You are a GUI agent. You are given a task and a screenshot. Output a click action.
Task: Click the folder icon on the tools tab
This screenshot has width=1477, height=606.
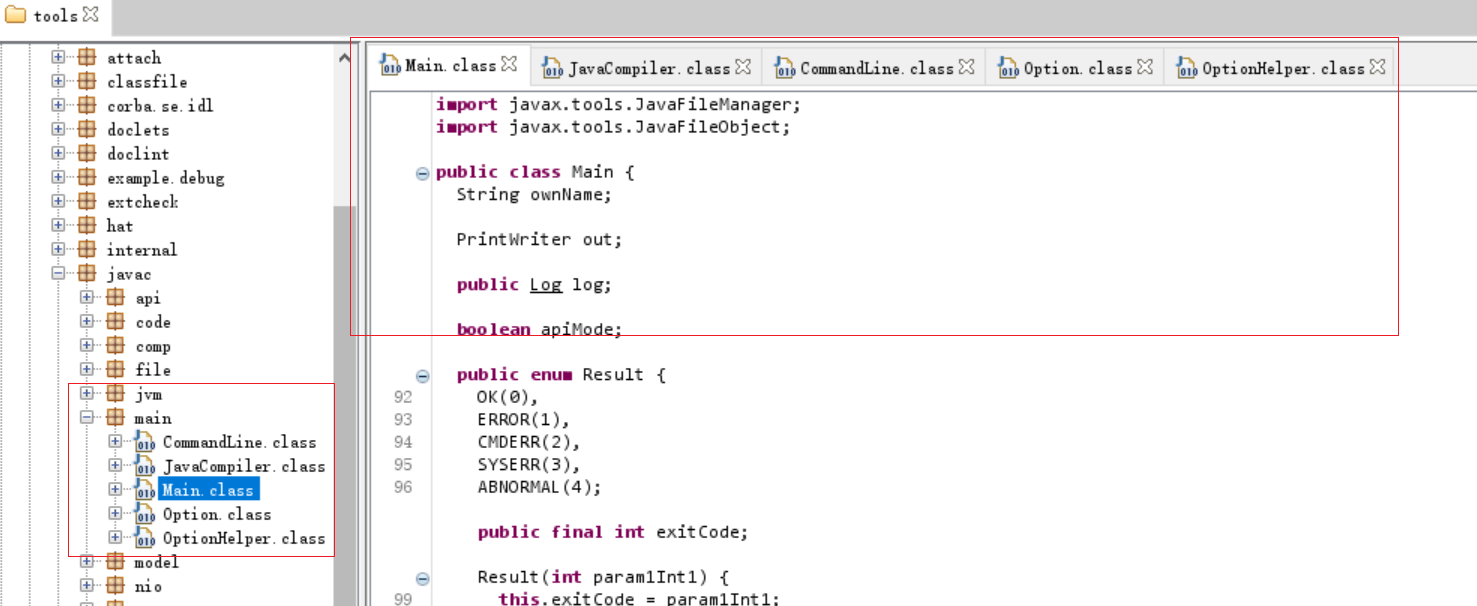click(14, 15)
